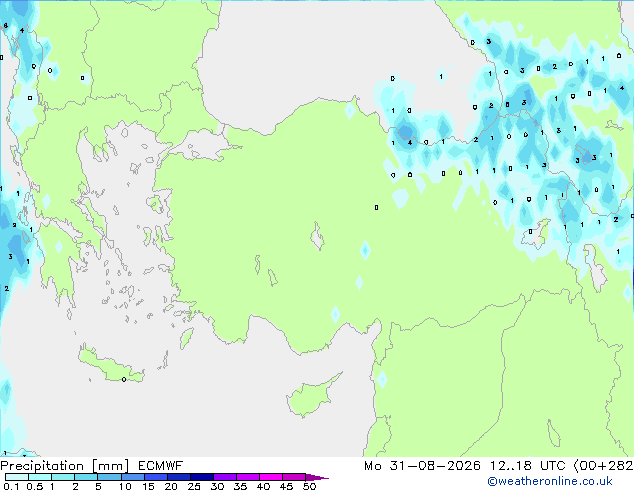Screen dimensions: 634x490
Task: Click the 'Precipitation [mm]' title text
Action: [x=64, y=466]
